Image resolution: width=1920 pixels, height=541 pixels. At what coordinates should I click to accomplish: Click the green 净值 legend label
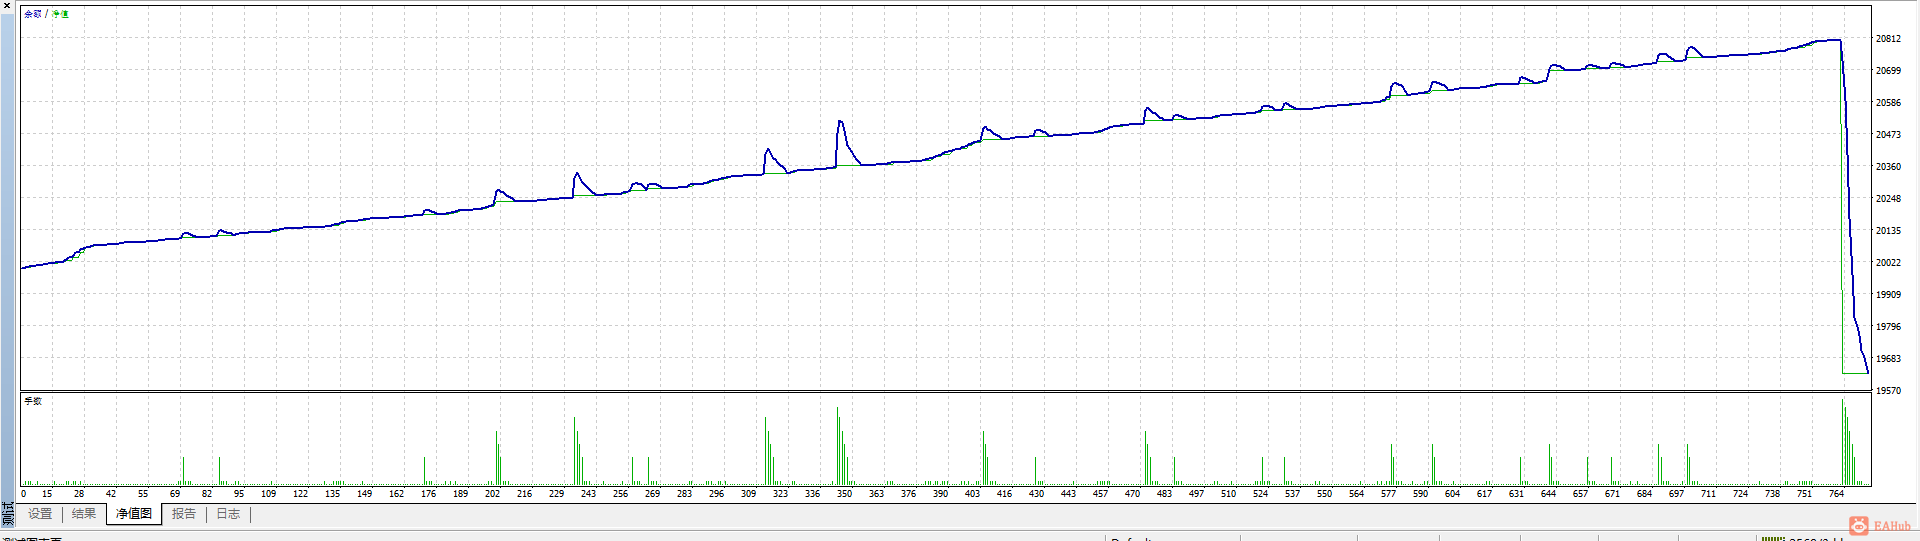pos(60,14)
